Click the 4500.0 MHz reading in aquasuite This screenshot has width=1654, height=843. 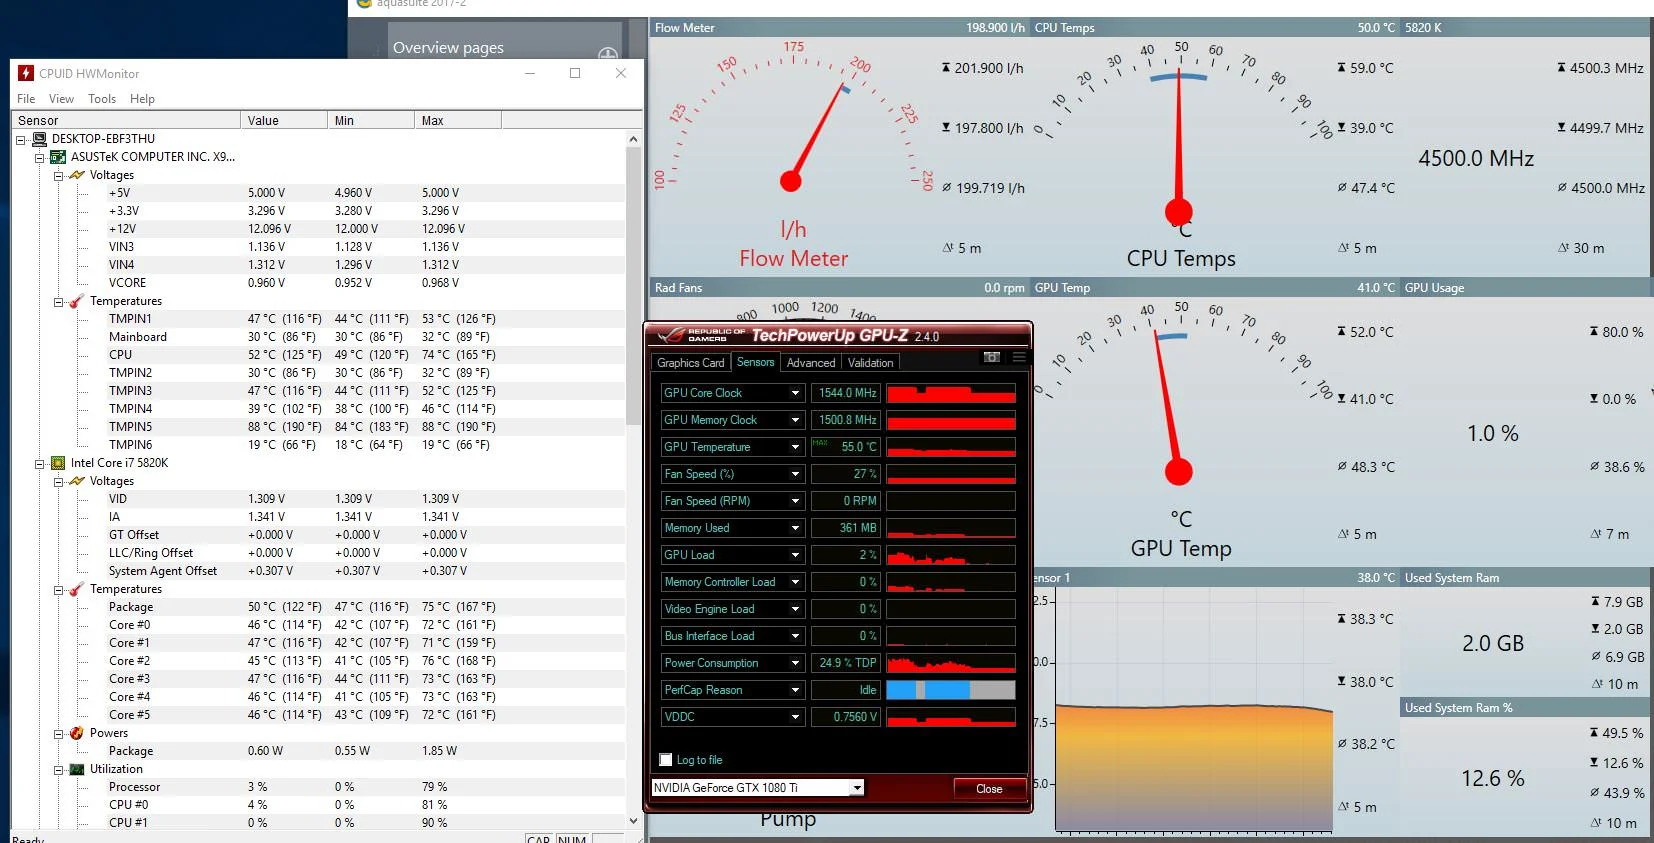pos(1476,158)
